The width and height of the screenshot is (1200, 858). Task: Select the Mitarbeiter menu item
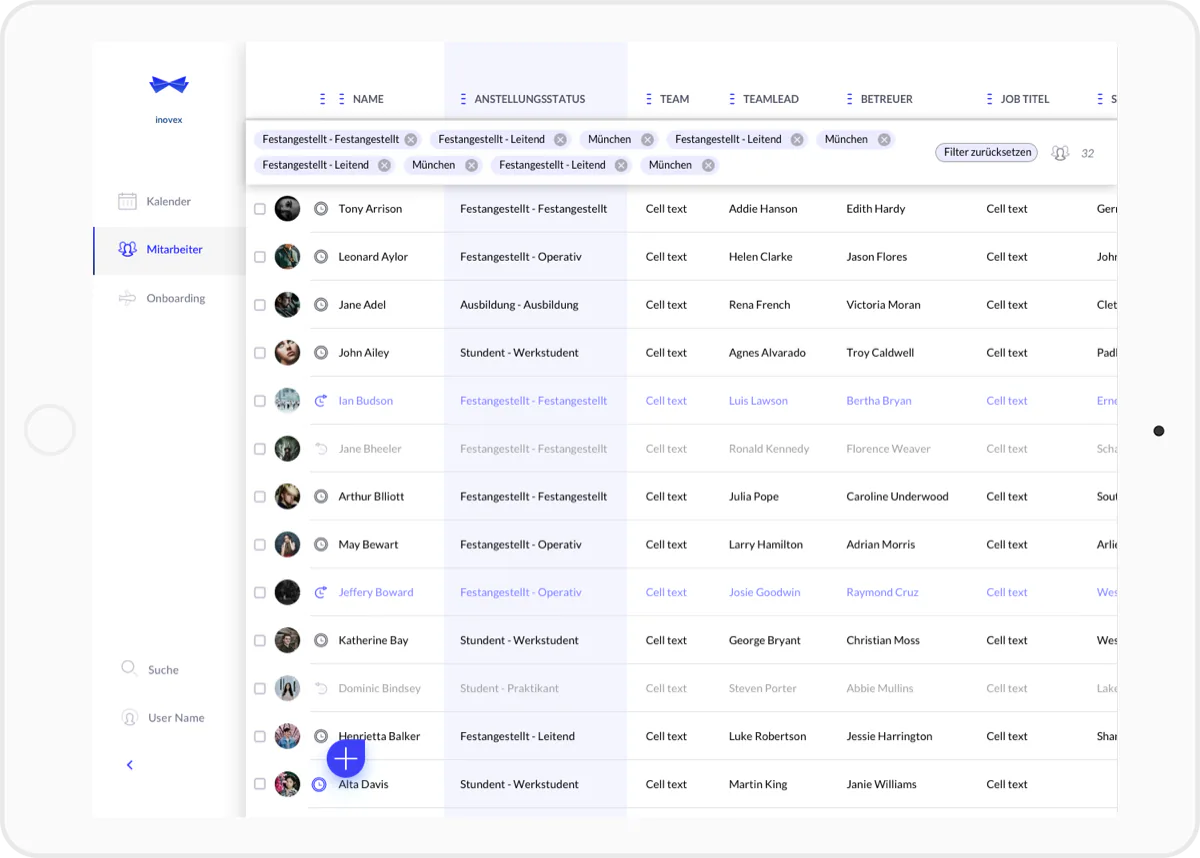pos(169,250)
